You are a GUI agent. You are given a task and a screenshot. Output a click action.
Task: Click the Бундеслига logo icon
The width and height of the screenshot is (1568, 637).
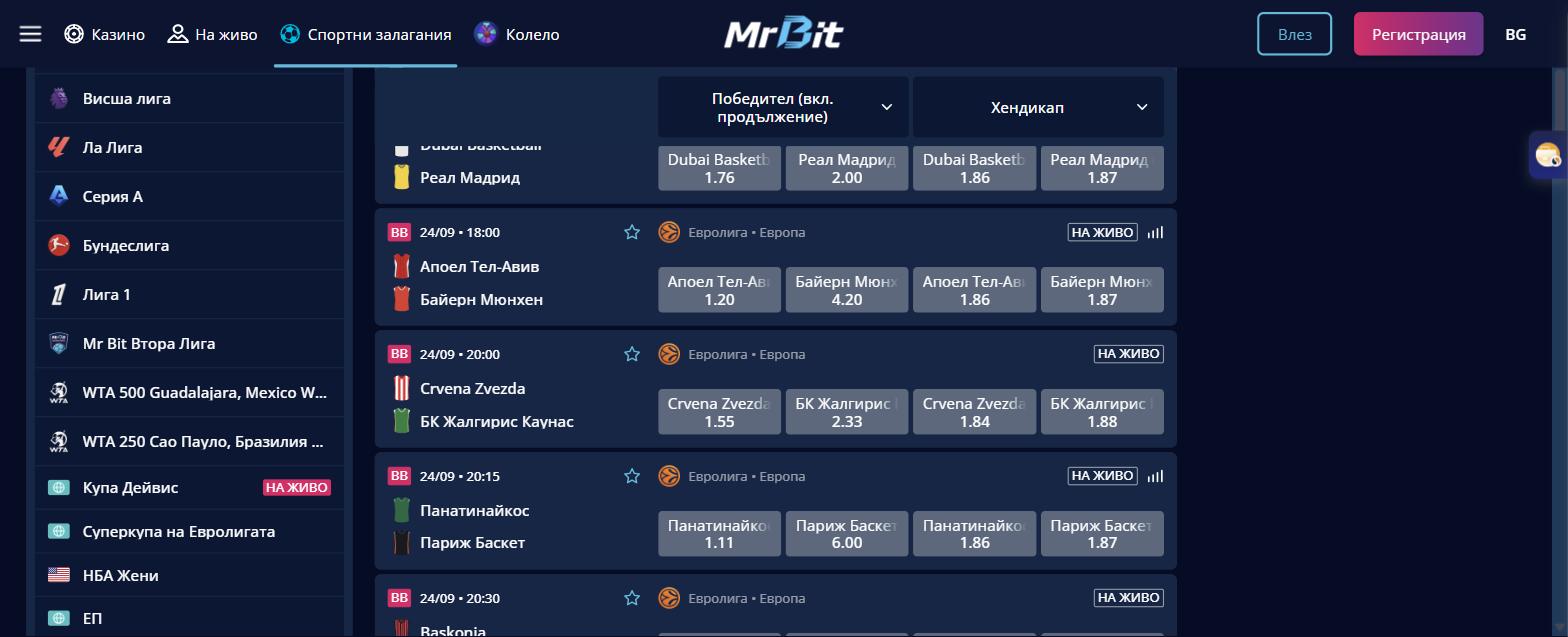59,245
